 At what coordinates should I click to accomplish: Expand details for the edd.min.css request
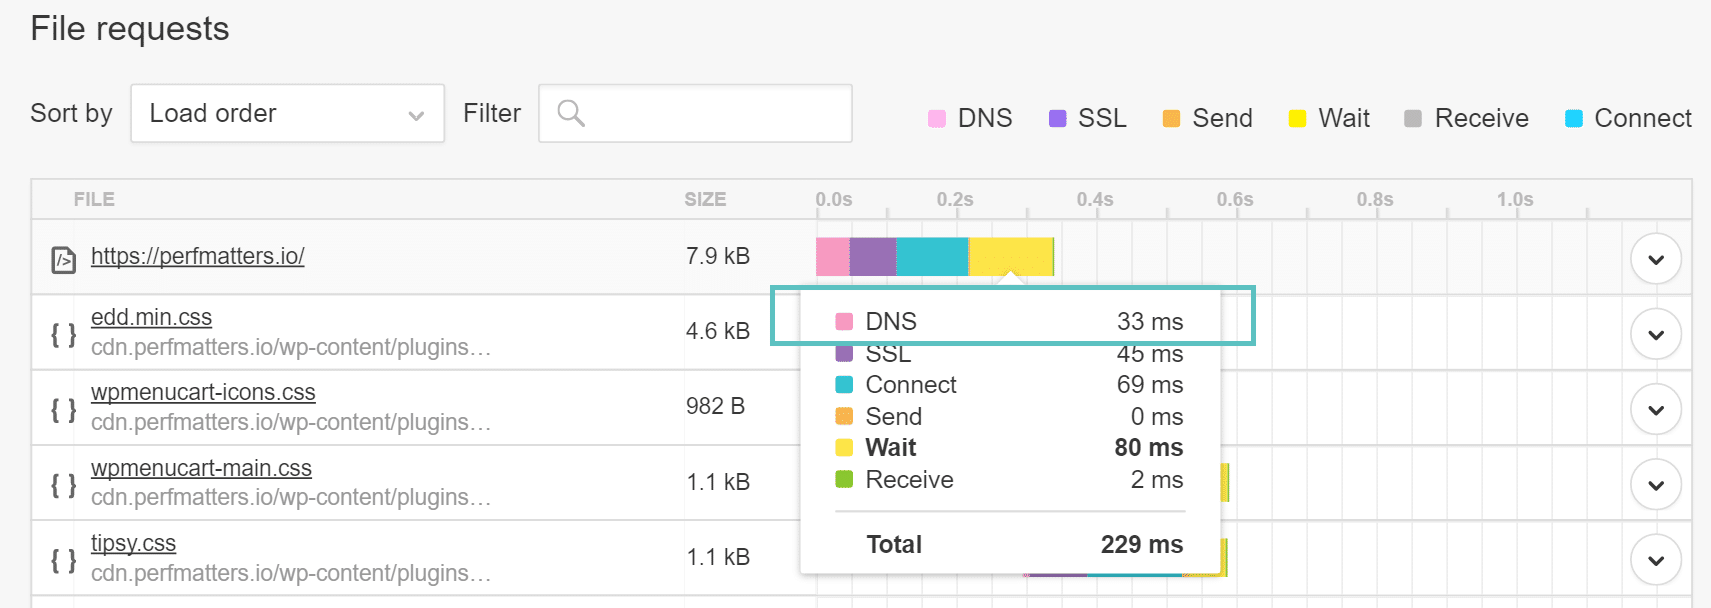tap(1656, 333)
